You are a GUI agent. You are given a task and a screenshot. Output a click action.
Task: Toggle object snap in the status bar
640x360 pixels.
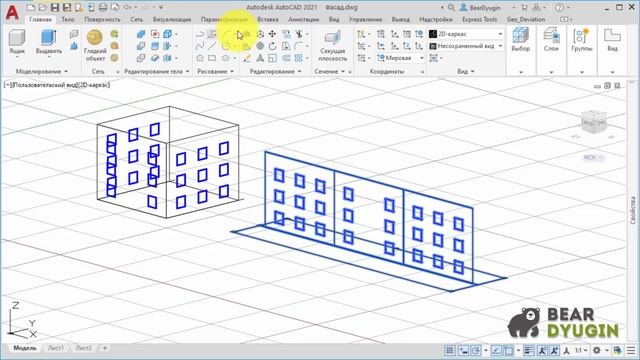[x=508, y=351]
